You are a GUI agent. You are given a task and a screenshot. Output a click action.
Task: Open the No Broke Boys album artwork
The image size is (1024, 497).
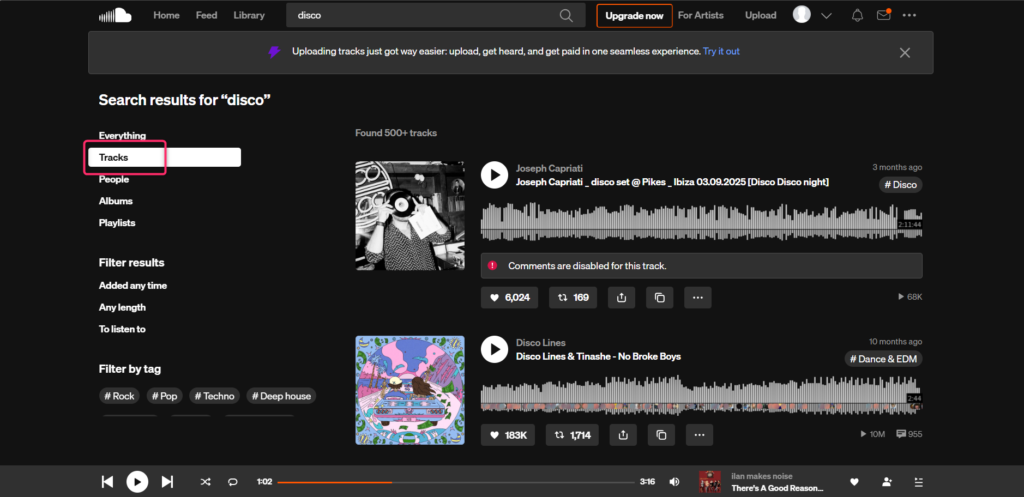pyautogui.click(x=410, y=390)
